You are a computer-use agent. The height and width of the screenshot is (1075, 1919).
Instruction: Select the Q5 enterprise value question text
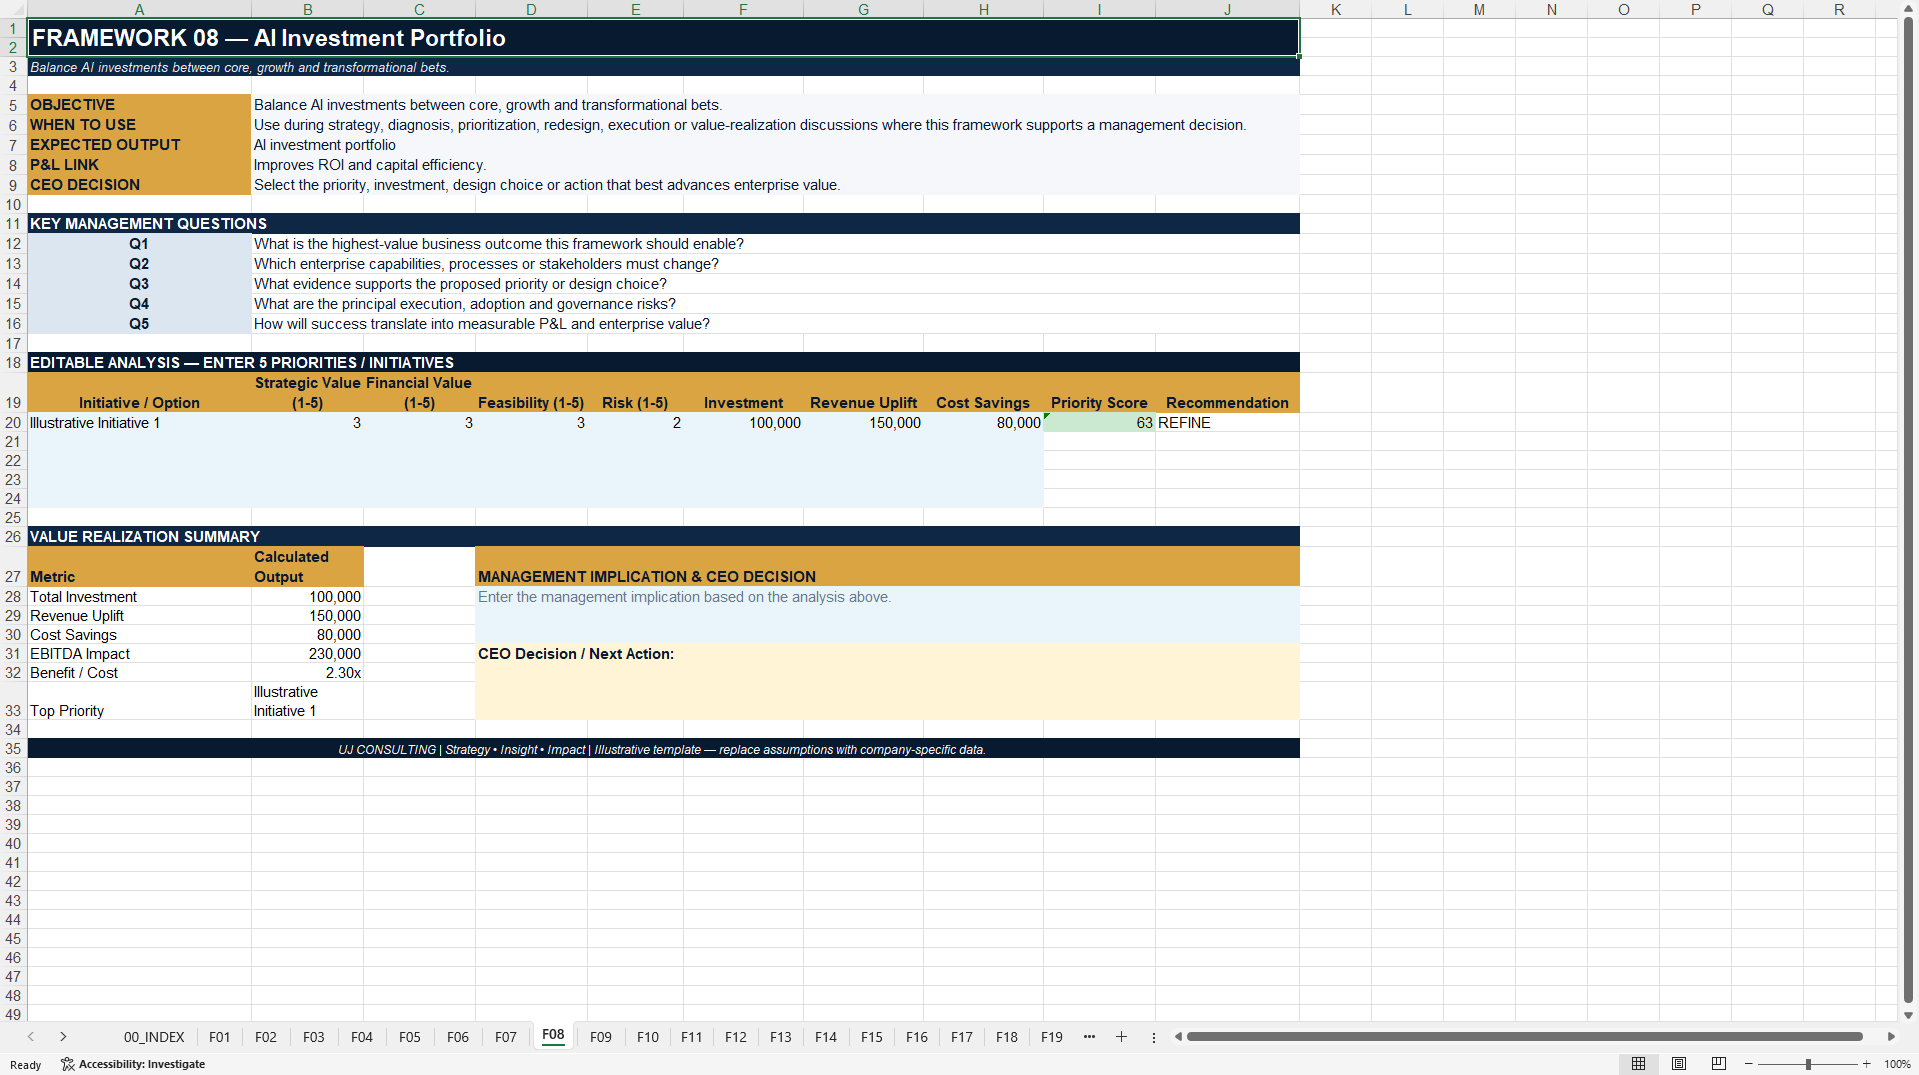(481, 324)
